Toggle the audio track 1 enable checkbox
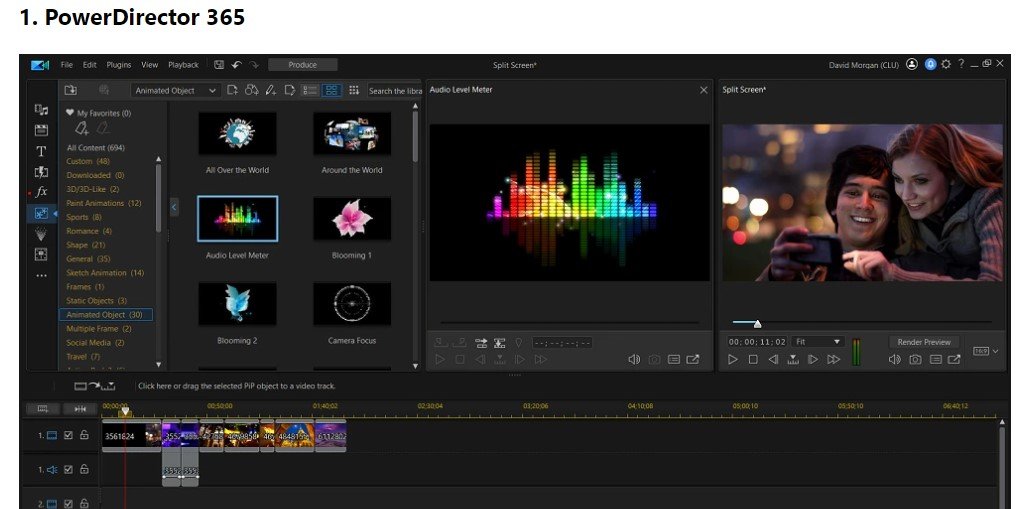 (x=69, y=469)
